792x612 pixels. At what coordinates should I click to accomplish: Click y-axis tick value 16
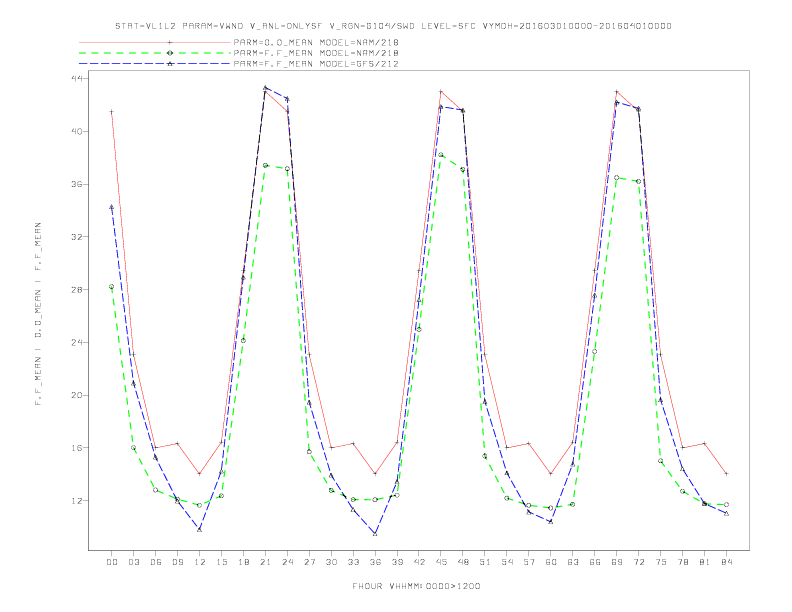coord(78,448)
